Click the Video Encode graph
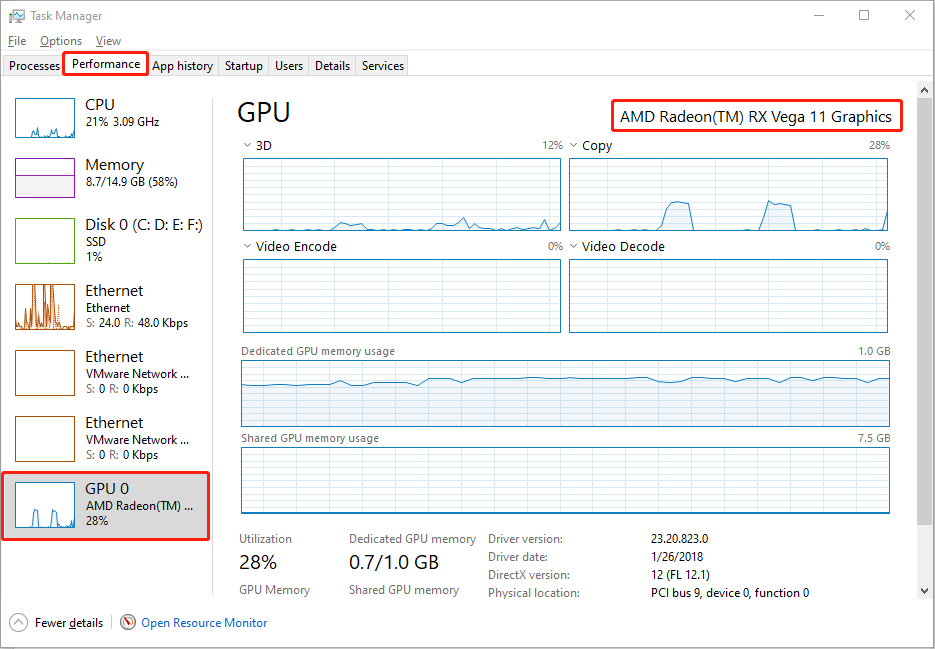935x649 pixels. point(402,296)
